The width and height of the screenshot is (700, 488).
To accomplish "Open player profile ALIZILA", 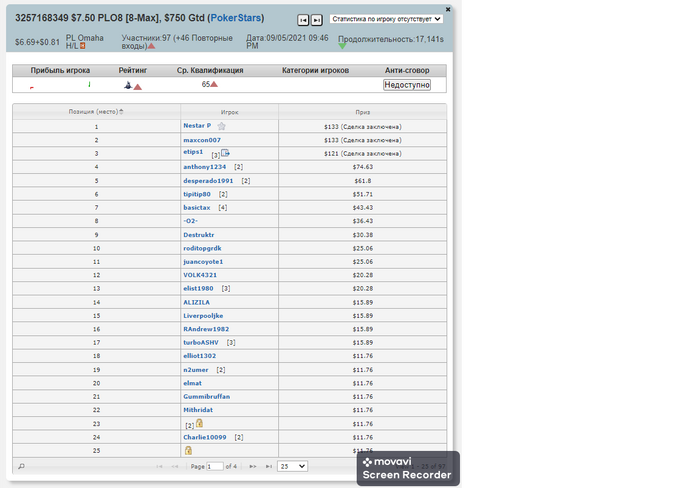I will click(196, 302).
